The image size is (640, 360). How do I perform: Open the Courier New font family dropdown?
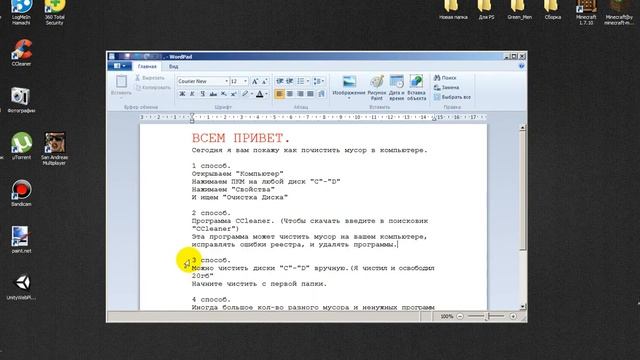[227, 81]
